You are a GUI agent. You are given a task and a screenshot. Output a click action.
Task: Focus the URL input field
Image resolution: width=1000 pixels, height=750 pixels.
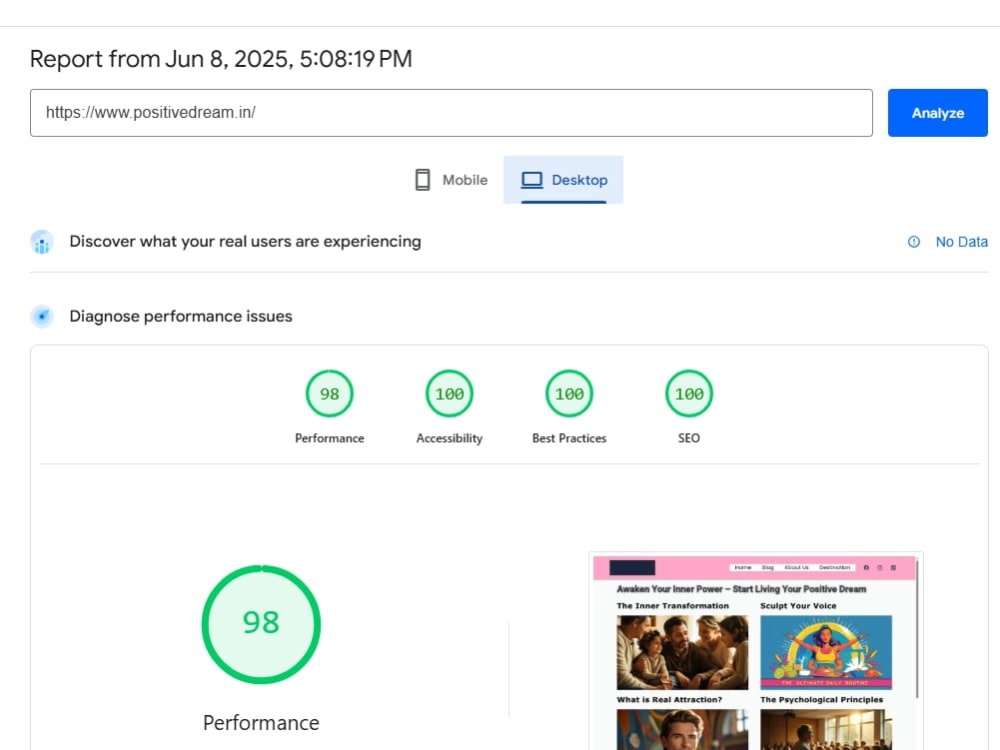click(451, 113)
